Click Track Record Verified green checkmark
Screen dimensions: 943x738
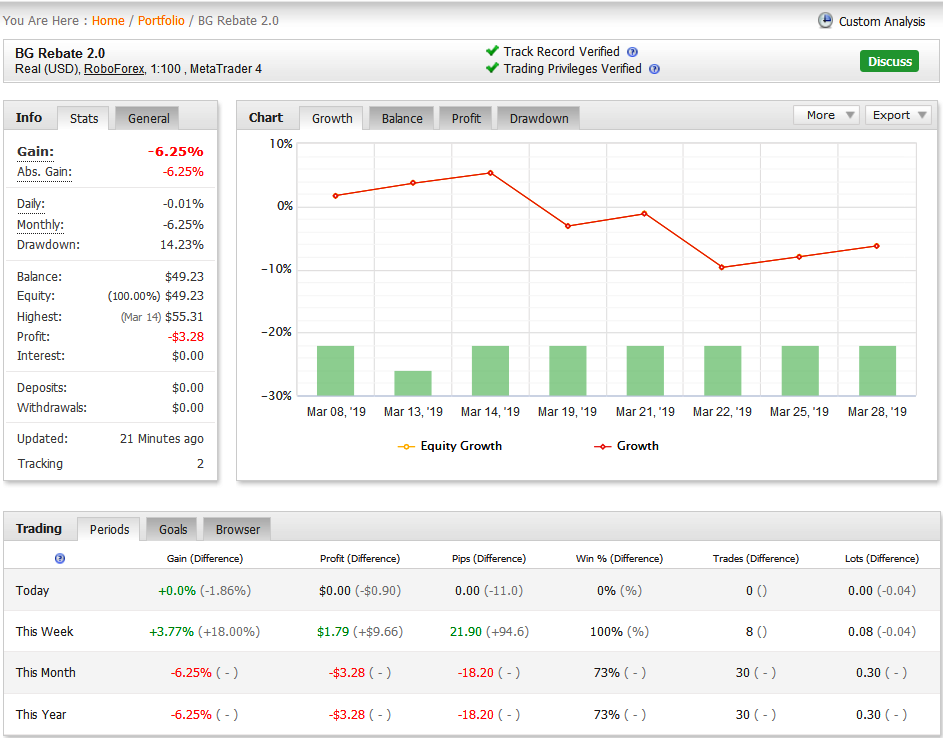click(x=492, y=51)
